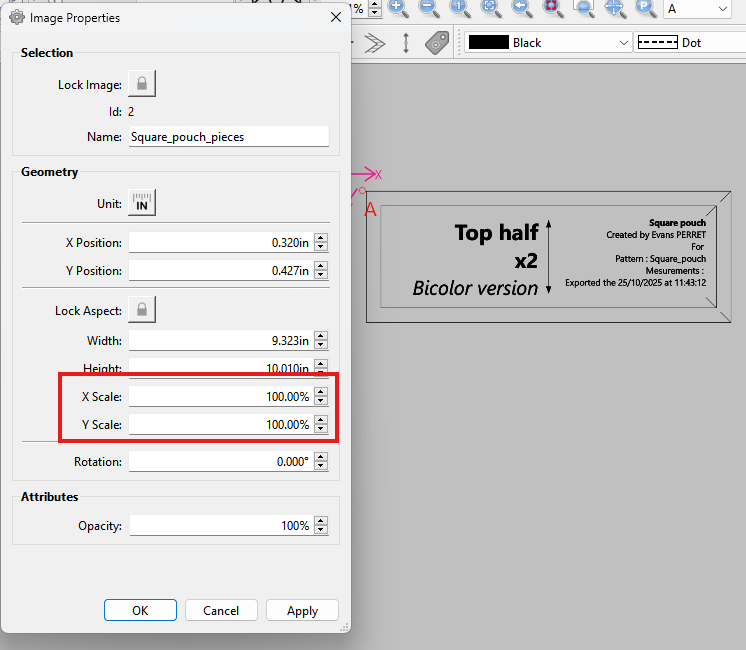Image resolution: width=746 pixels, height=650 pixels.
Task: Click the Zoom Previous arrow icon
Action: [x=522, y=8]
